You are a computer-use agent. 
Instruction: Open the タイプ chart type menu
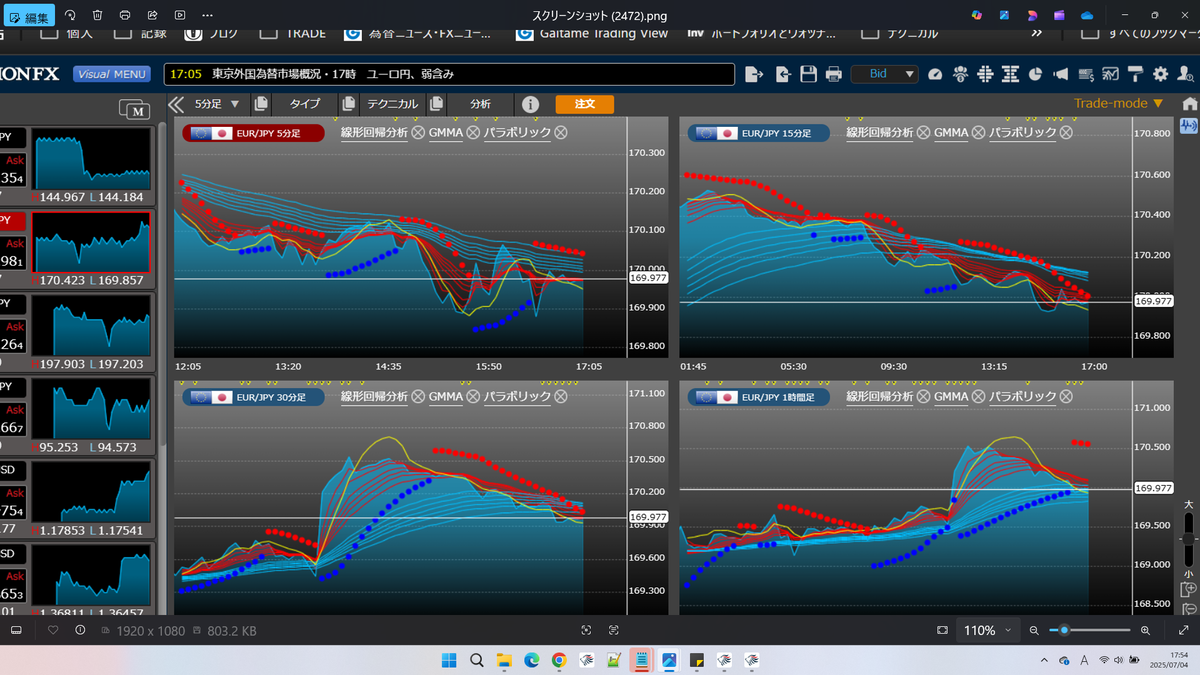pos(305,104)
